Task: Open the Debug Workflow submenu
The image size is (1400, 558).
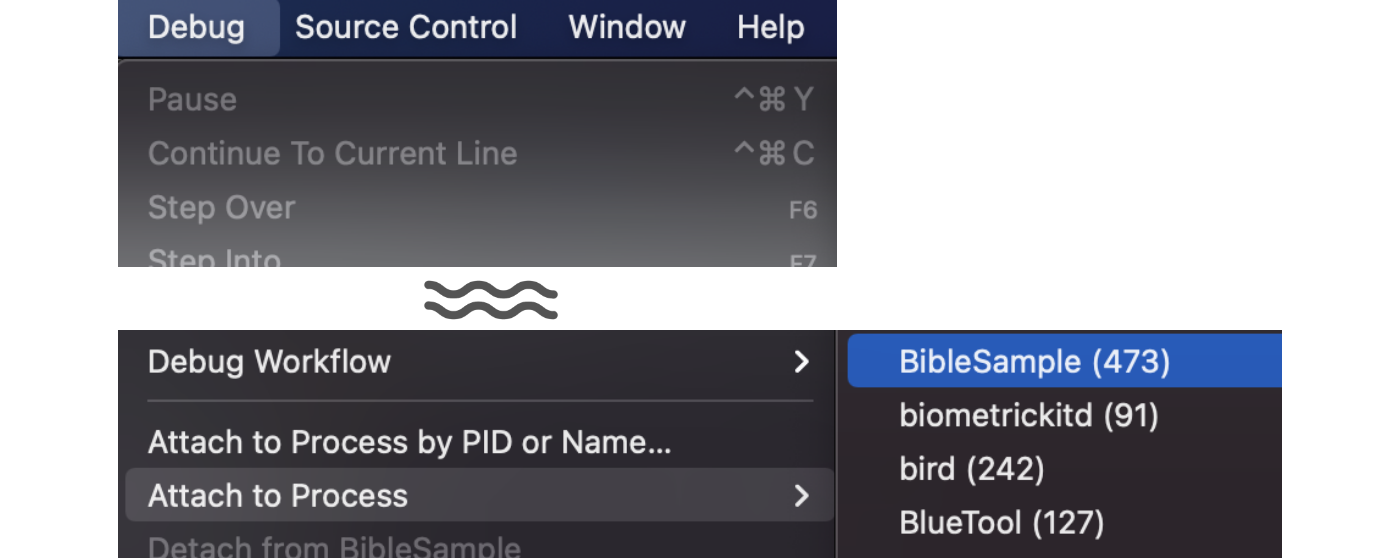Action: click(x=270, y=362)
